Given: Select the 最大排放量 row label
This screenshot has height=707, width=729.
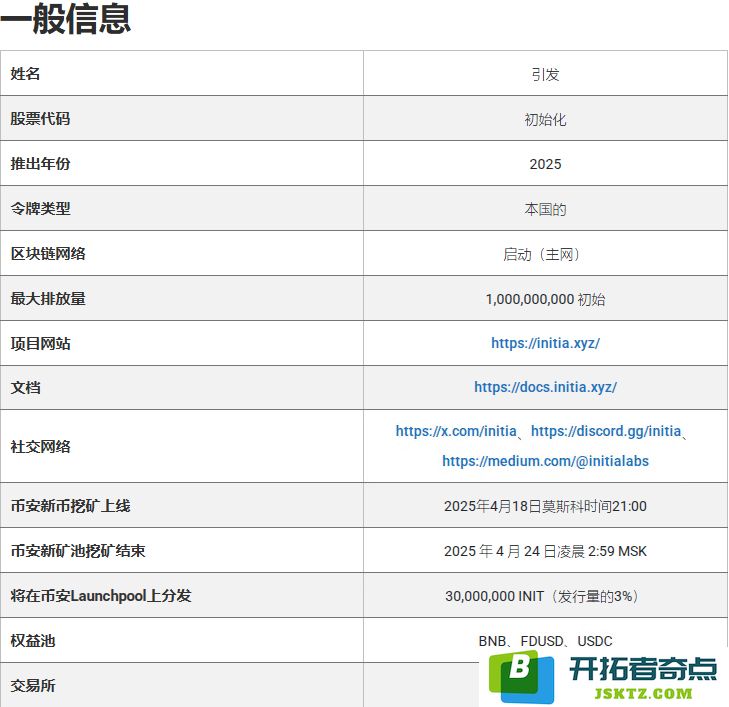Looking at the screenshot, I should point(48,298).
